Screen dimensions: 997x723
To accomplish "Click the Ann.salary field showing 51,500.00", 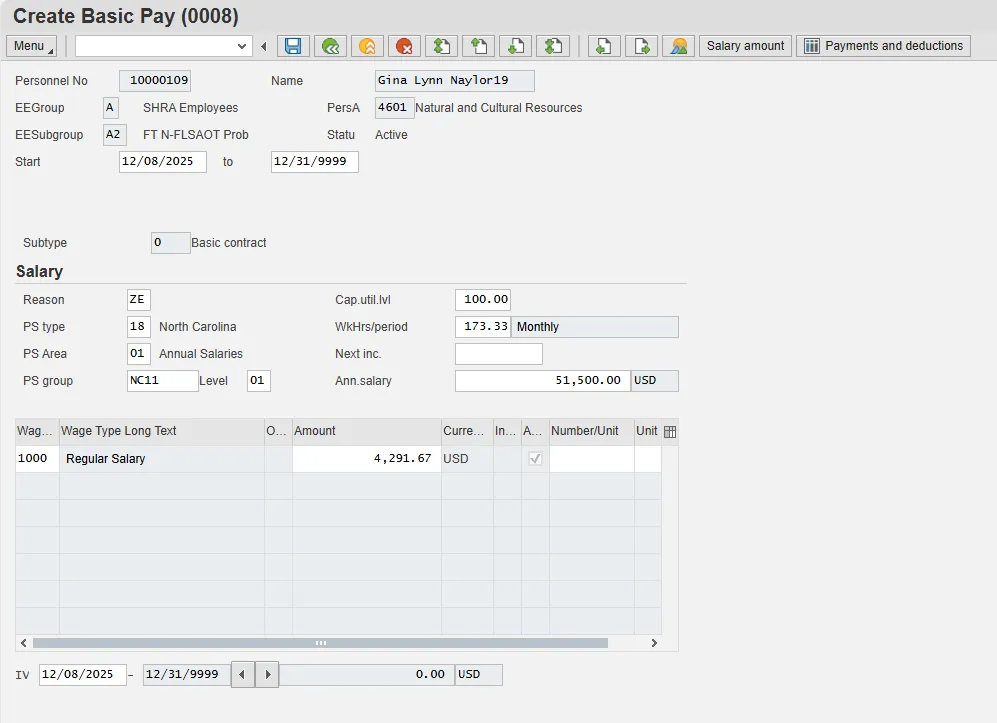I will click(x=542, y=381).
